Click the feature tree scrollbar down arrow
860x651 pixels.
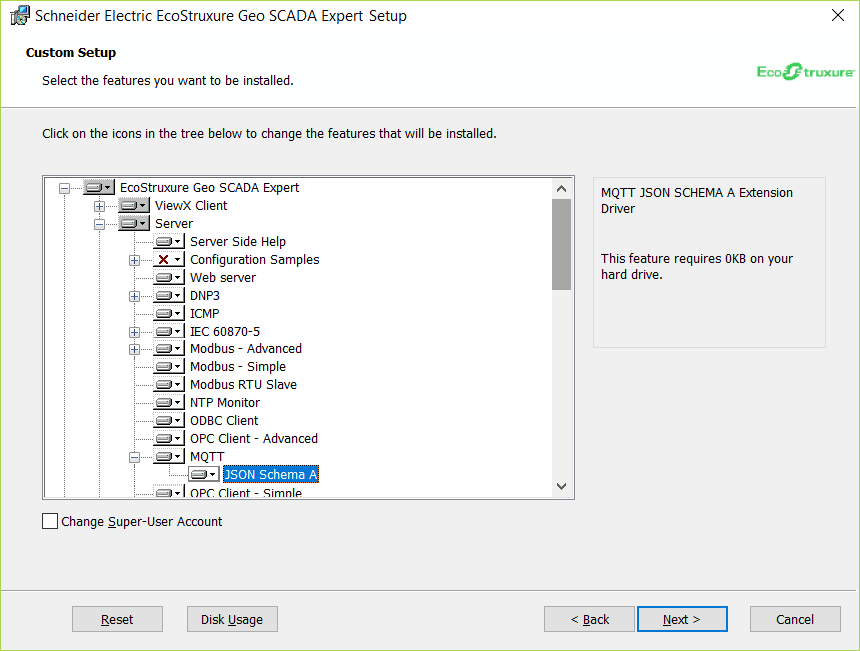(561, 487)
